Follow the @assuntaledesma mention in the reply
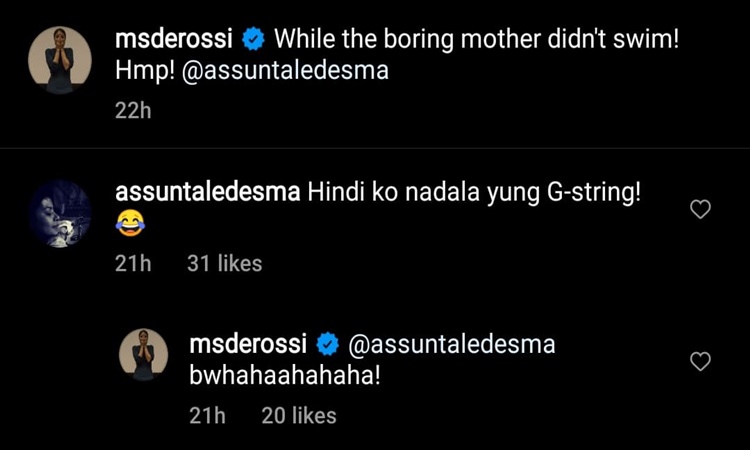Viewport: 750px width, 450px height. point(451,345)
